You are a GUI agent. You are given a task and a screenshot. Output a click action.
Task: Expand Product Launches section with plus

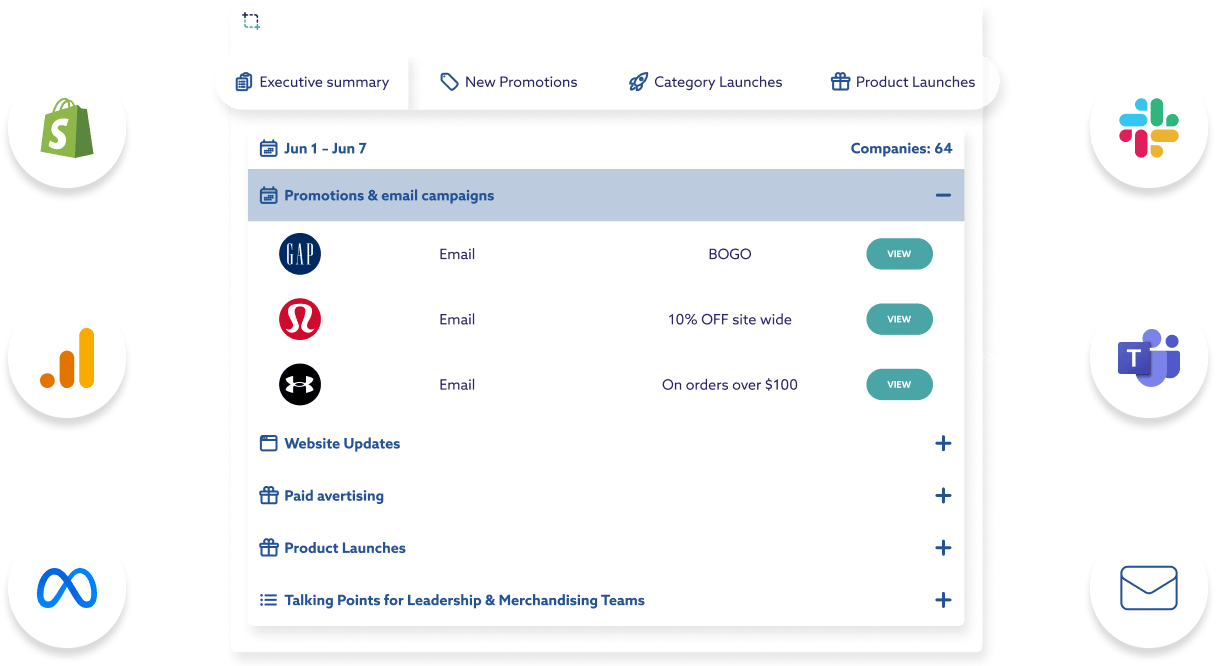coord(943,547)
